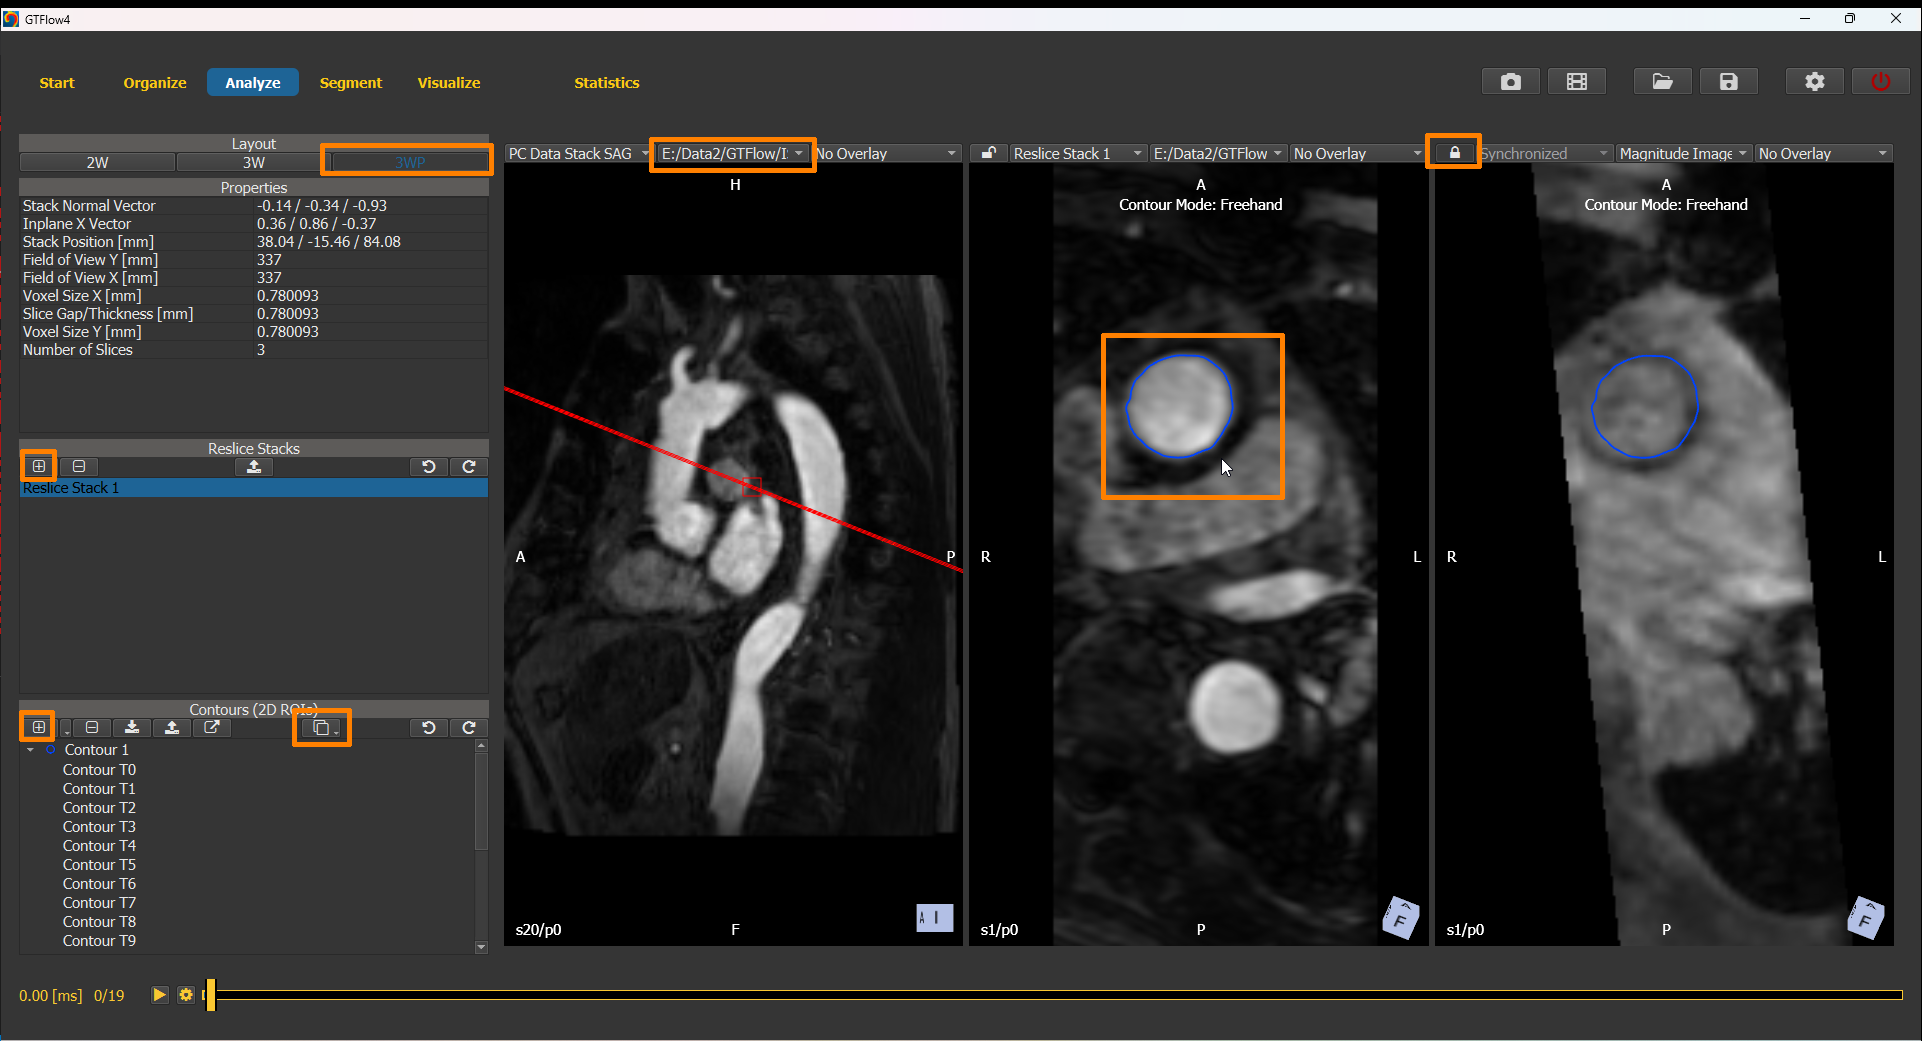1922x1041 pixels.
Task: Click the movie export film icon
Action: pos(1577,82)
